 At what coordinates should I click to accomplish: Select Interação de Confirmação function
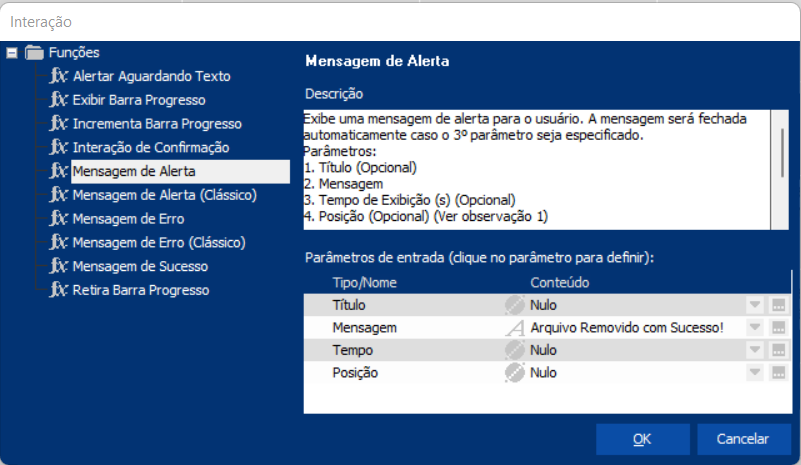click(x=150, y=147)
